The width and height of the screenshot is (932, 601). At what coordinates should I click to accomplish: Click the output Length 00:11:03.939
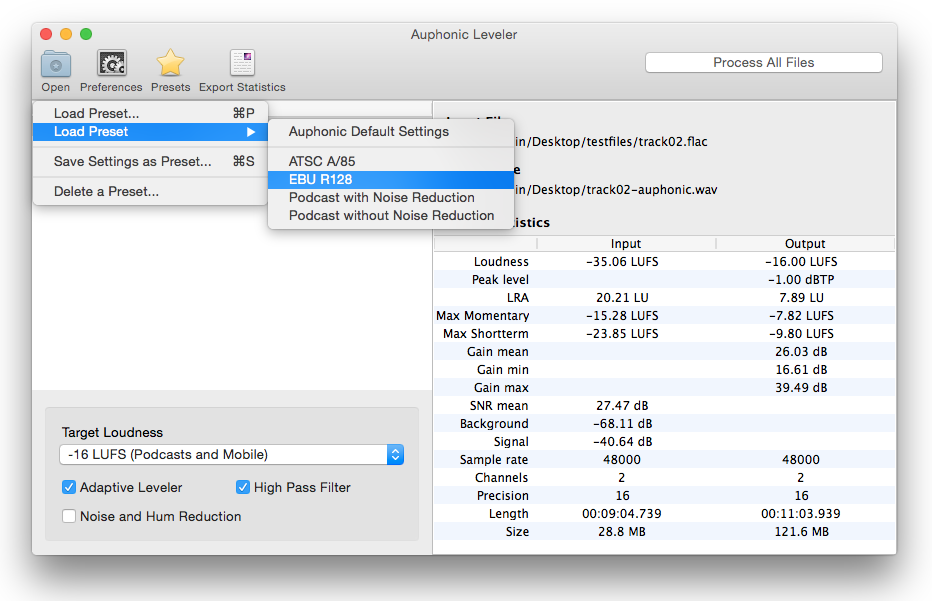[801, 514]
